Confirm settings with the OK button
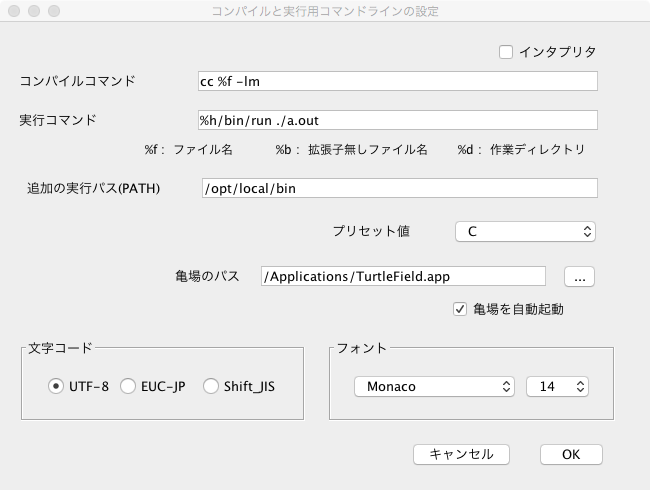 tap(571, 454)
